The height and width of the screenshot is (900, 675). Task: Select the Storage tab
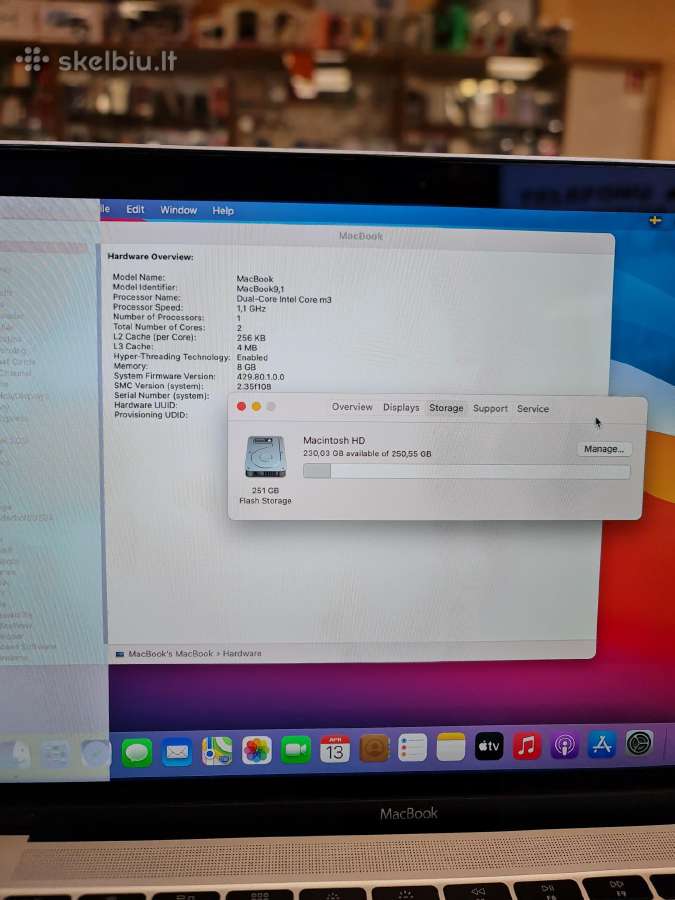point(446,408)
